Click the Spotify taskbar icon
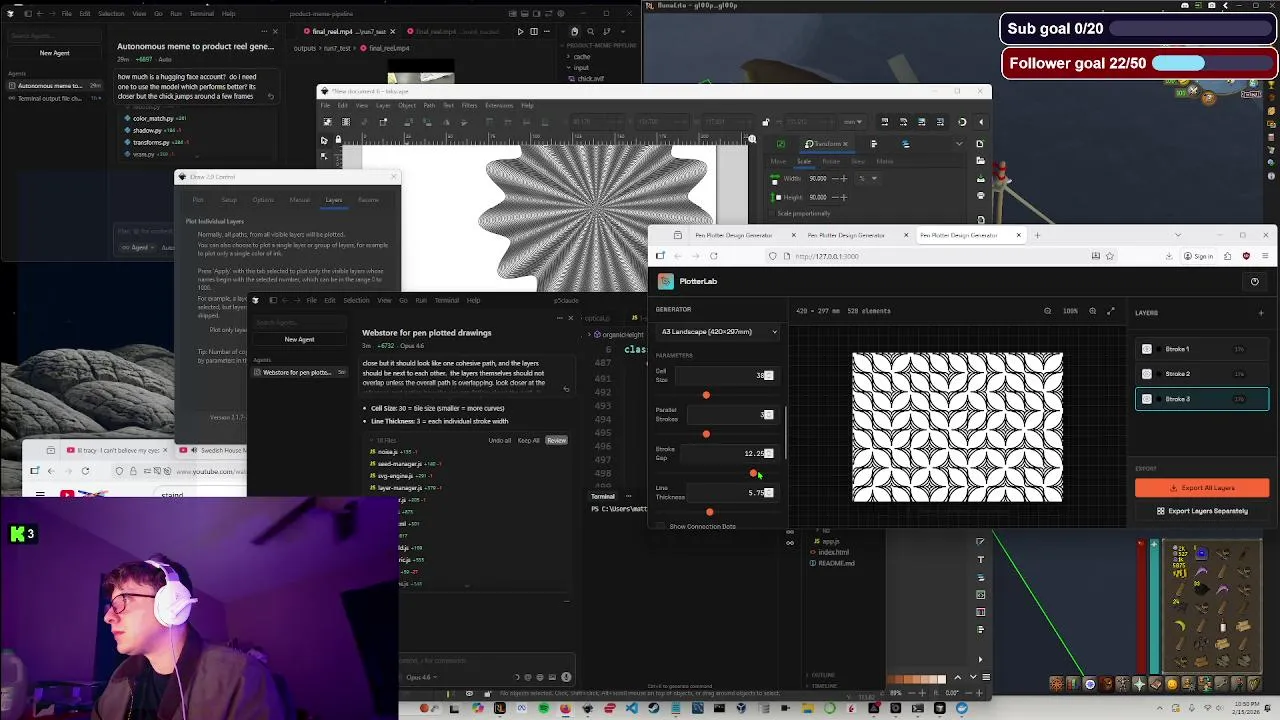The height and width of the screenshot is (720, 1280). (543, 708)
